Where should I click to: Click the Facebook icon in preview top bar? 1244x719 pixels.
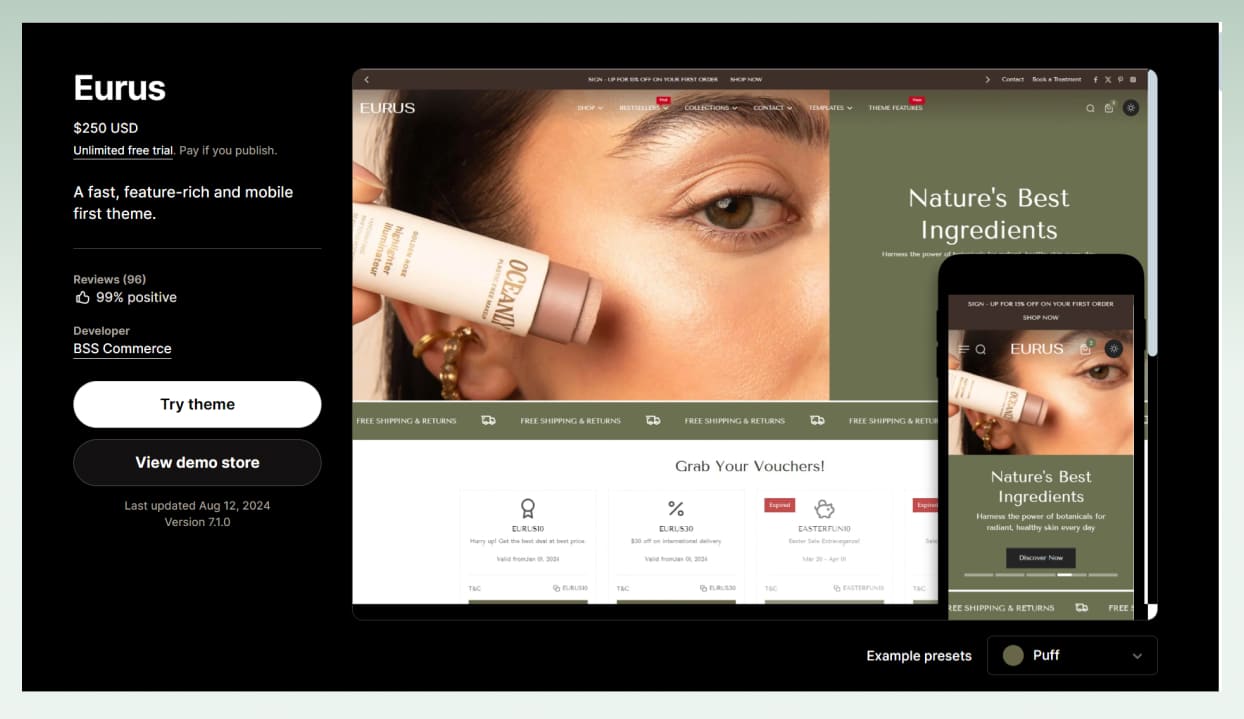pyautogui.click(x=1095, y=79)
